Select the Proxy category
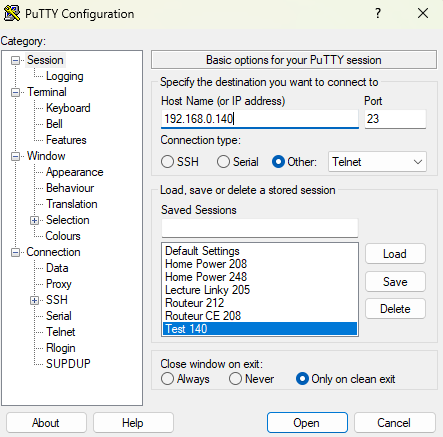The image size is (443, 437). (59, 284)
